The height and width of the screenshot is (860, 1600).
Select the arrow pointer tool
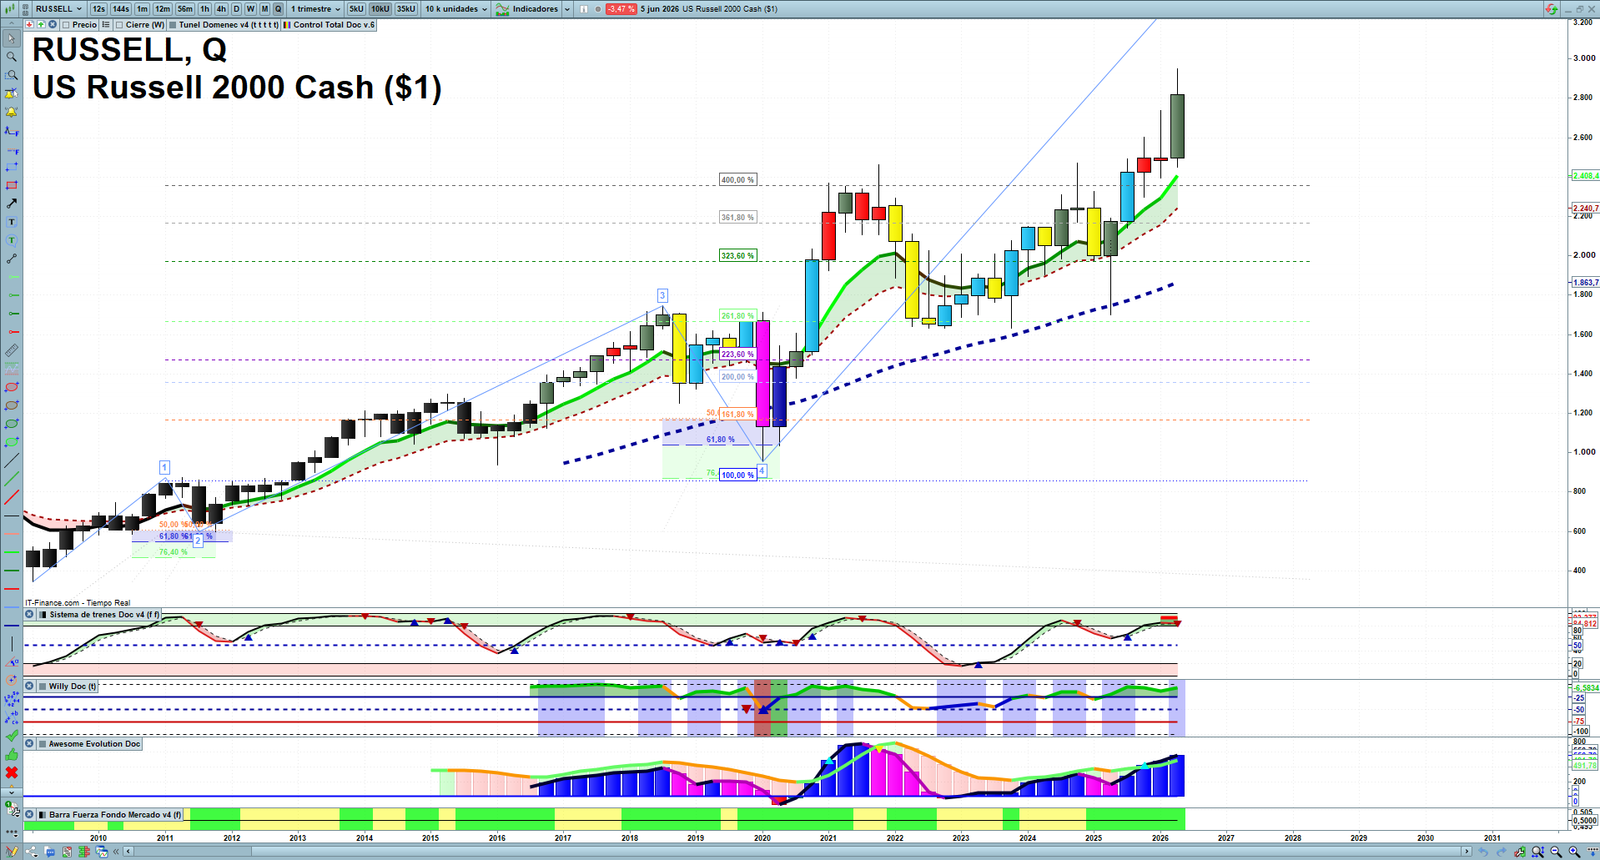click(x=11, y=38)
